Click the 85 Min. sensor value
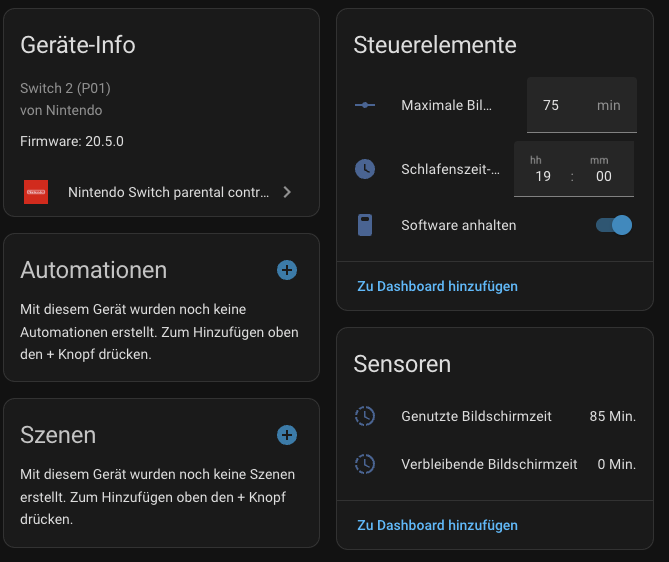The image size is (669, 562). point(613,416)
